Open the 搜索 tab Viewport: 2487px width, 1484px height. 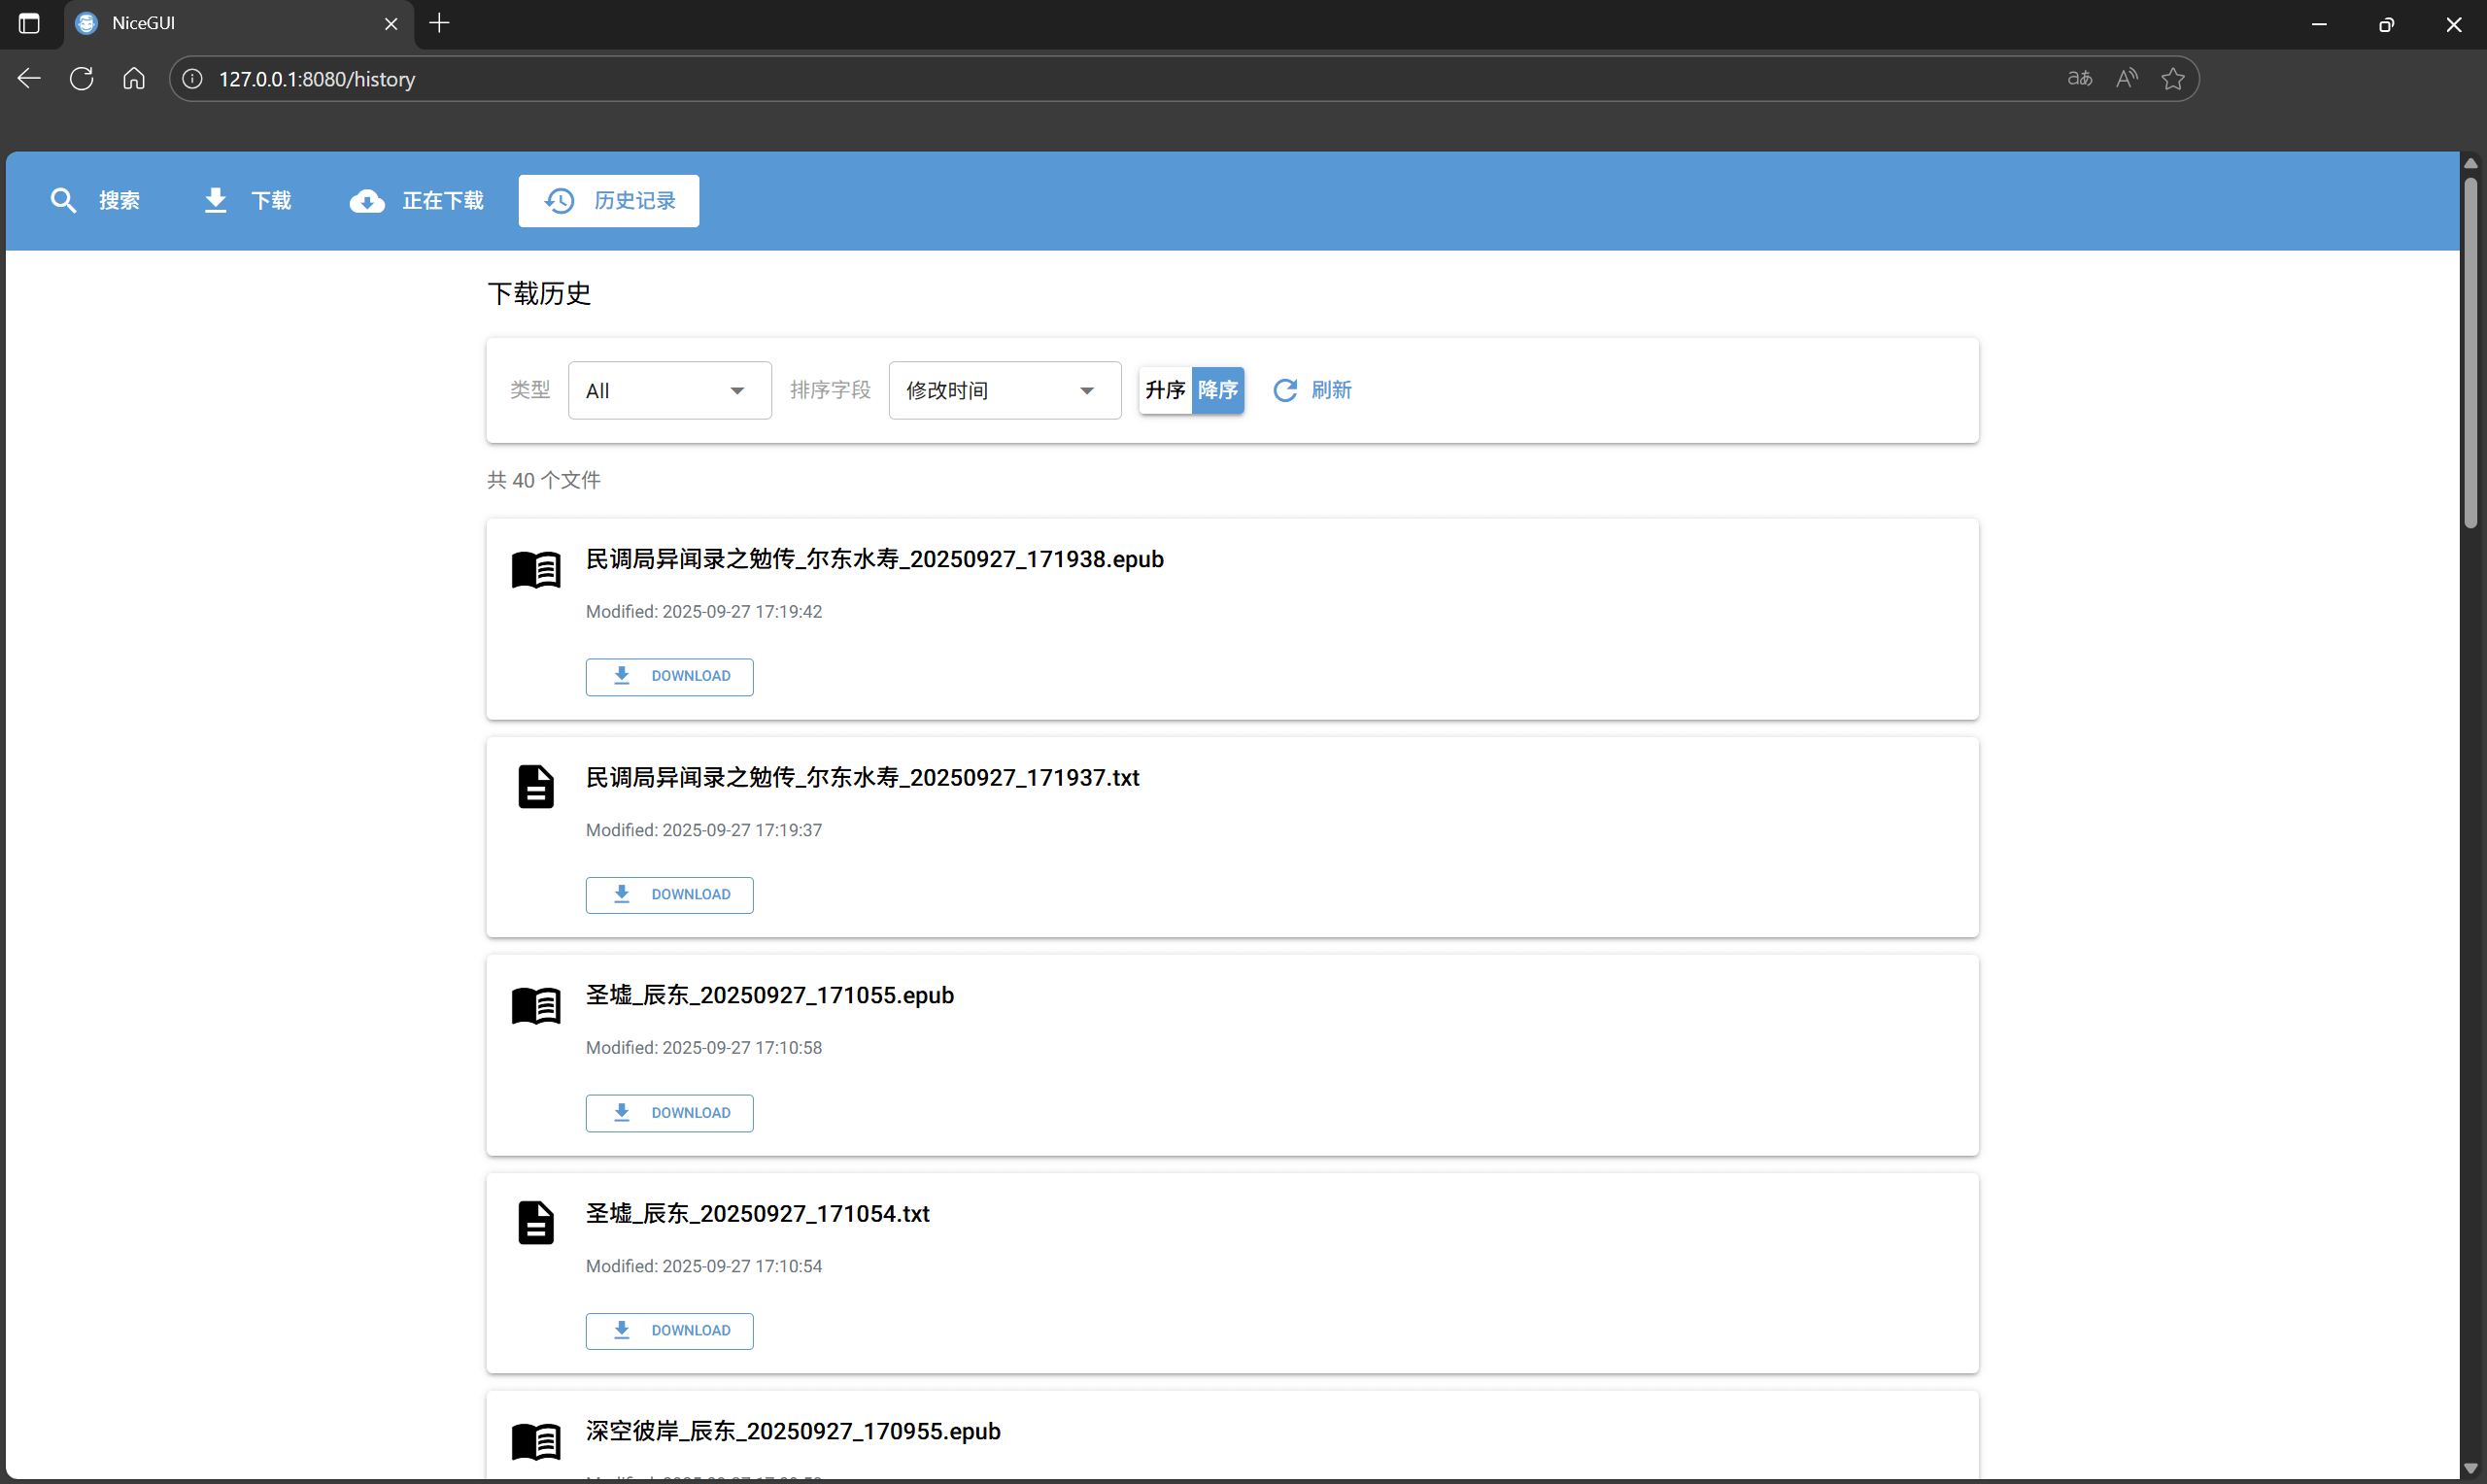(x=96, y=201)
